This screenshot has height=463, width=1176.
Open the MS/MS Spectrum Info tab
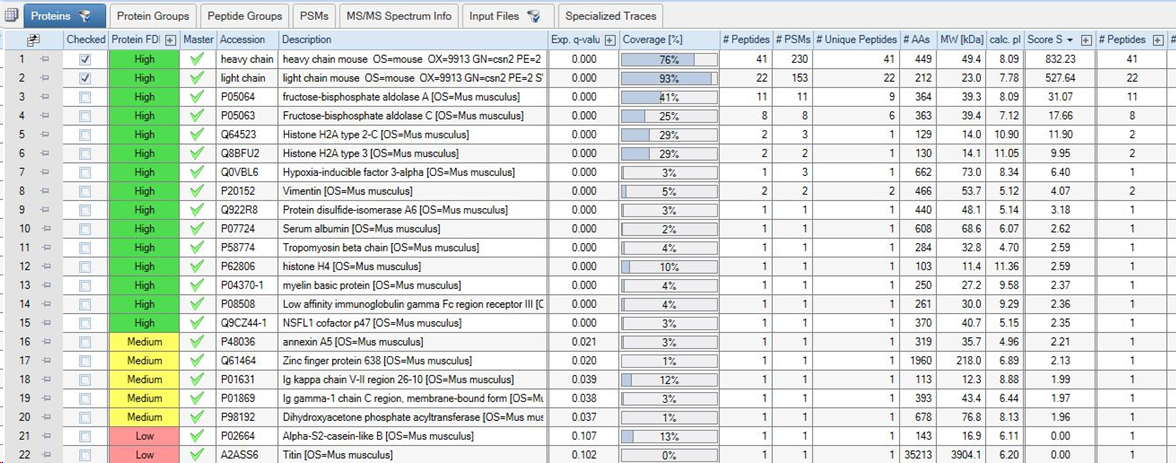point(398,16)
